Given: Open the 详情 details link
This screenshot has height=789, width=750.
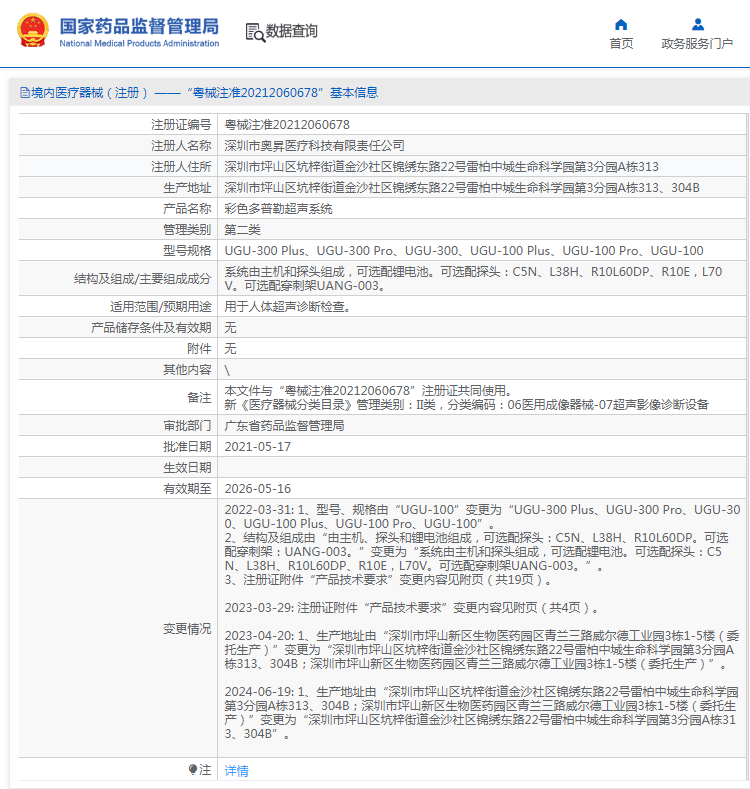Looking at the screenshot, I should [237, 770].
